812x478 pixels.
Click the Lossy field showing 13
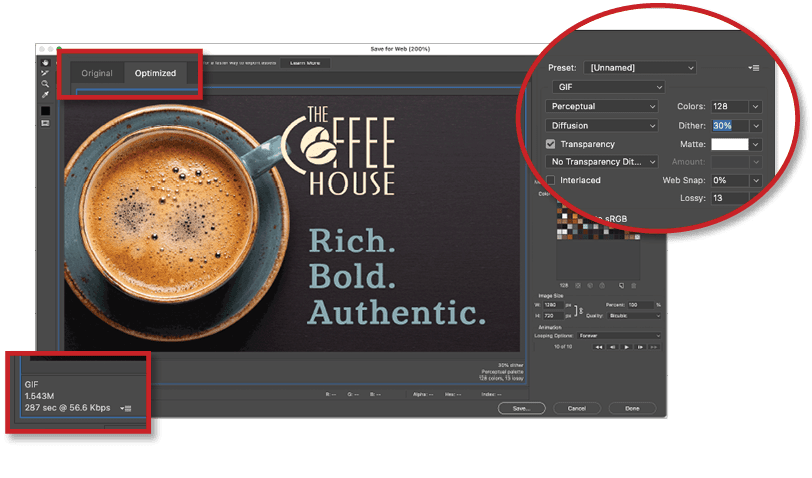730,198
